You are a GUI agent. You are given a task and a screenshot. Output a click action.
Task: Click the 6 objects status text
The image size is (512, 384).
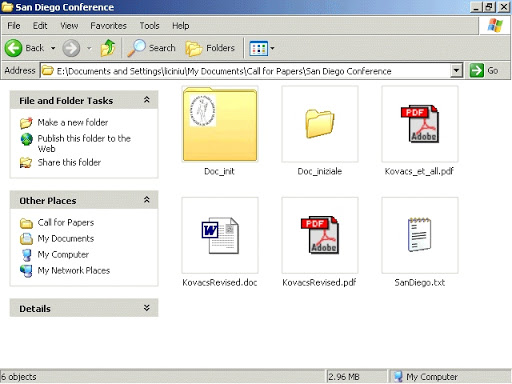tap(19, 377)
